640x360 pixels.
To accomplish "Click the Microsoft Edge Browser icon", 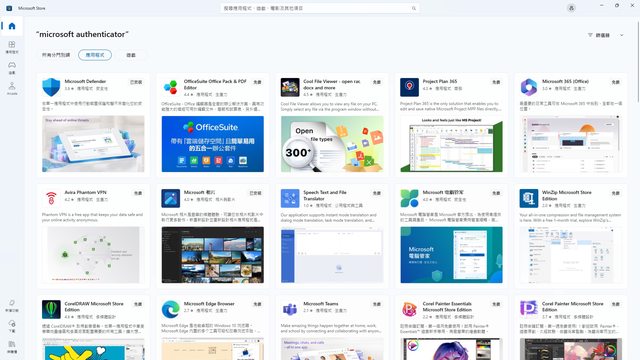I will (170, 309).
